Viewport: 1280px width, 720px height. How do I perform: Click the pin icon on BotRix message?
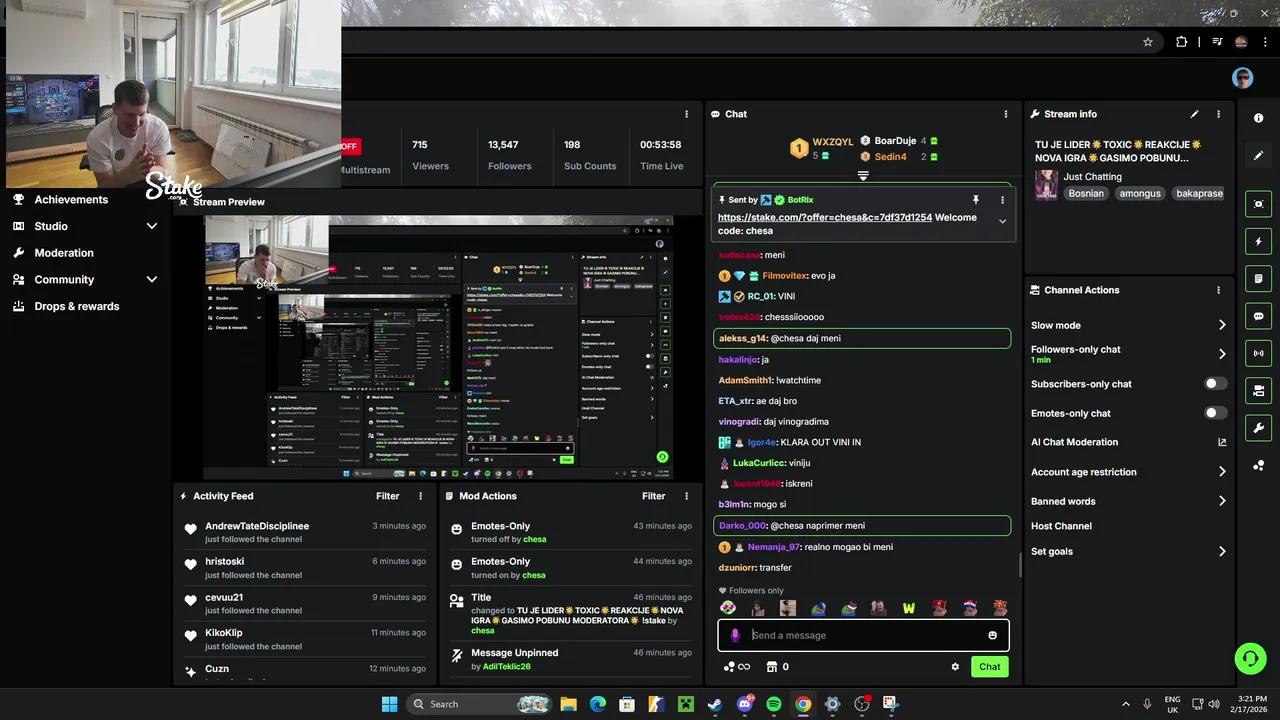976,200
